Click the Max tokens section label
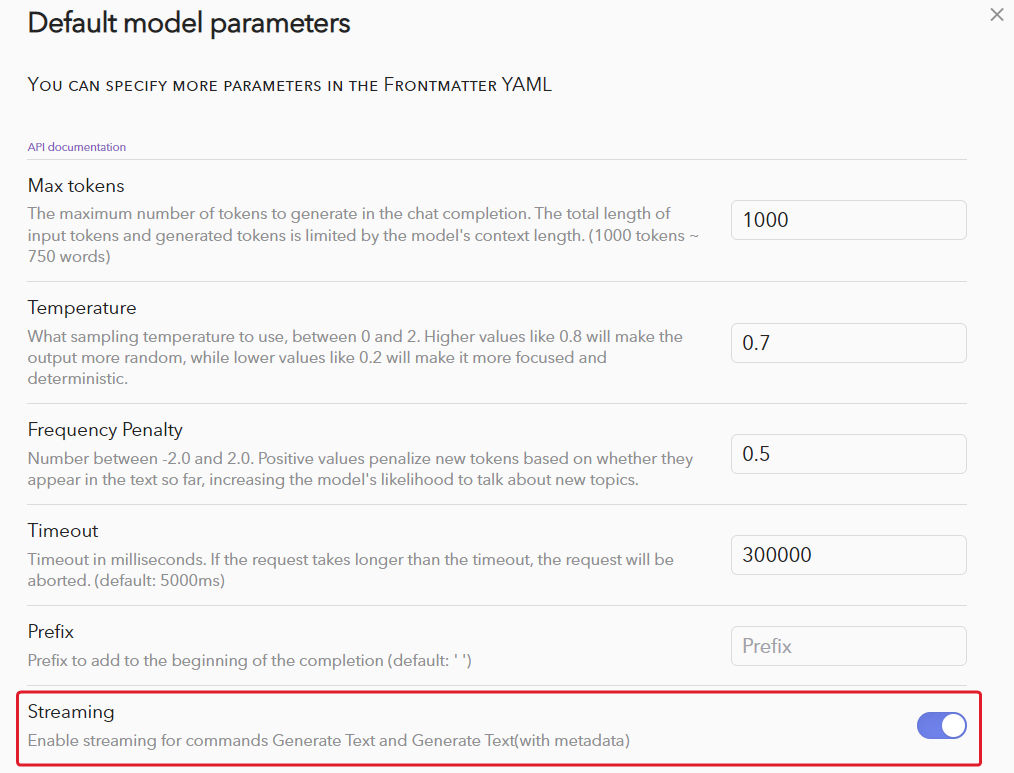 76,185
